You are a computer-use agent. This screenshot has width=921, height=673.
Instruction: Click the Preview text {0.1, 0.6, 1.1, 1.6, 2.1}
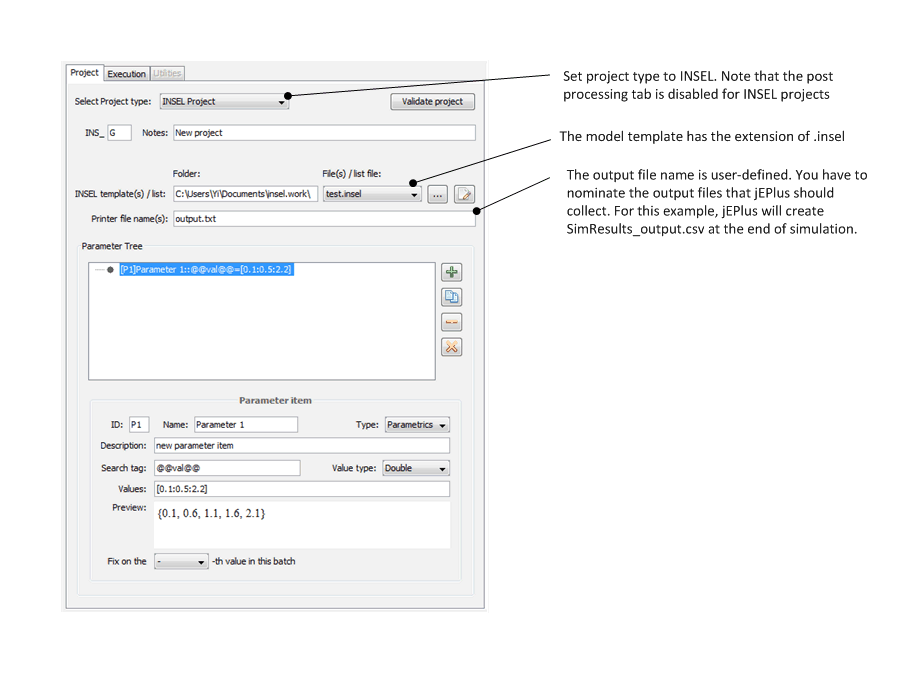[211, 514]
